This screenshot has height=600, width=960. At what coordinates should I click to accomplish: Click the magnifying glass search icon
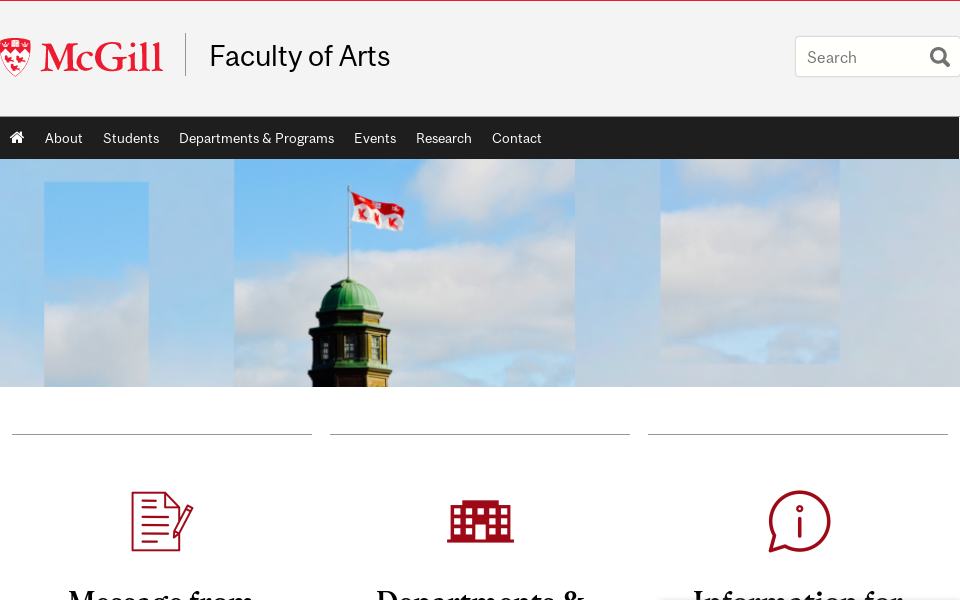click(x=939, y=56)
